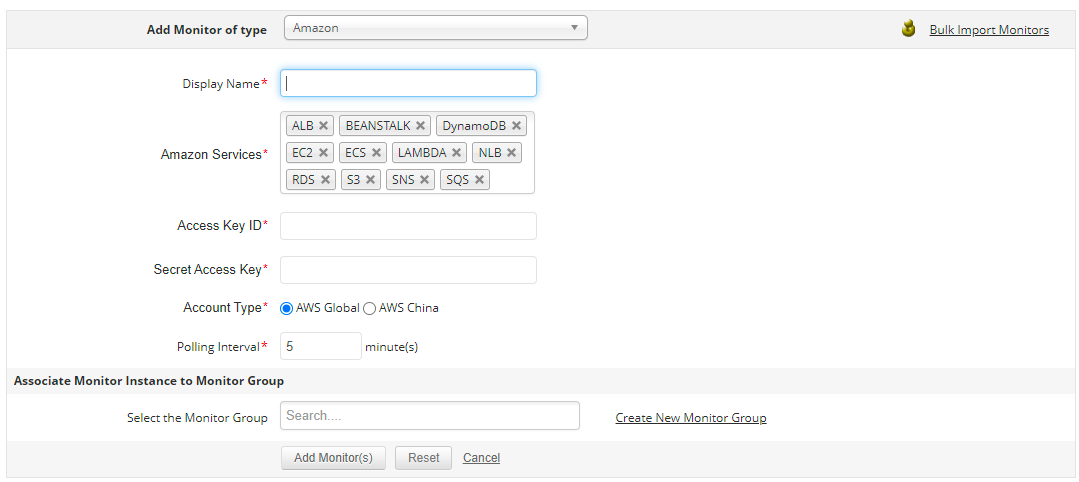Click the Monitor Group search box
Screen dimensions: 1079x482
pyautogui.click(x=430, y=416)
